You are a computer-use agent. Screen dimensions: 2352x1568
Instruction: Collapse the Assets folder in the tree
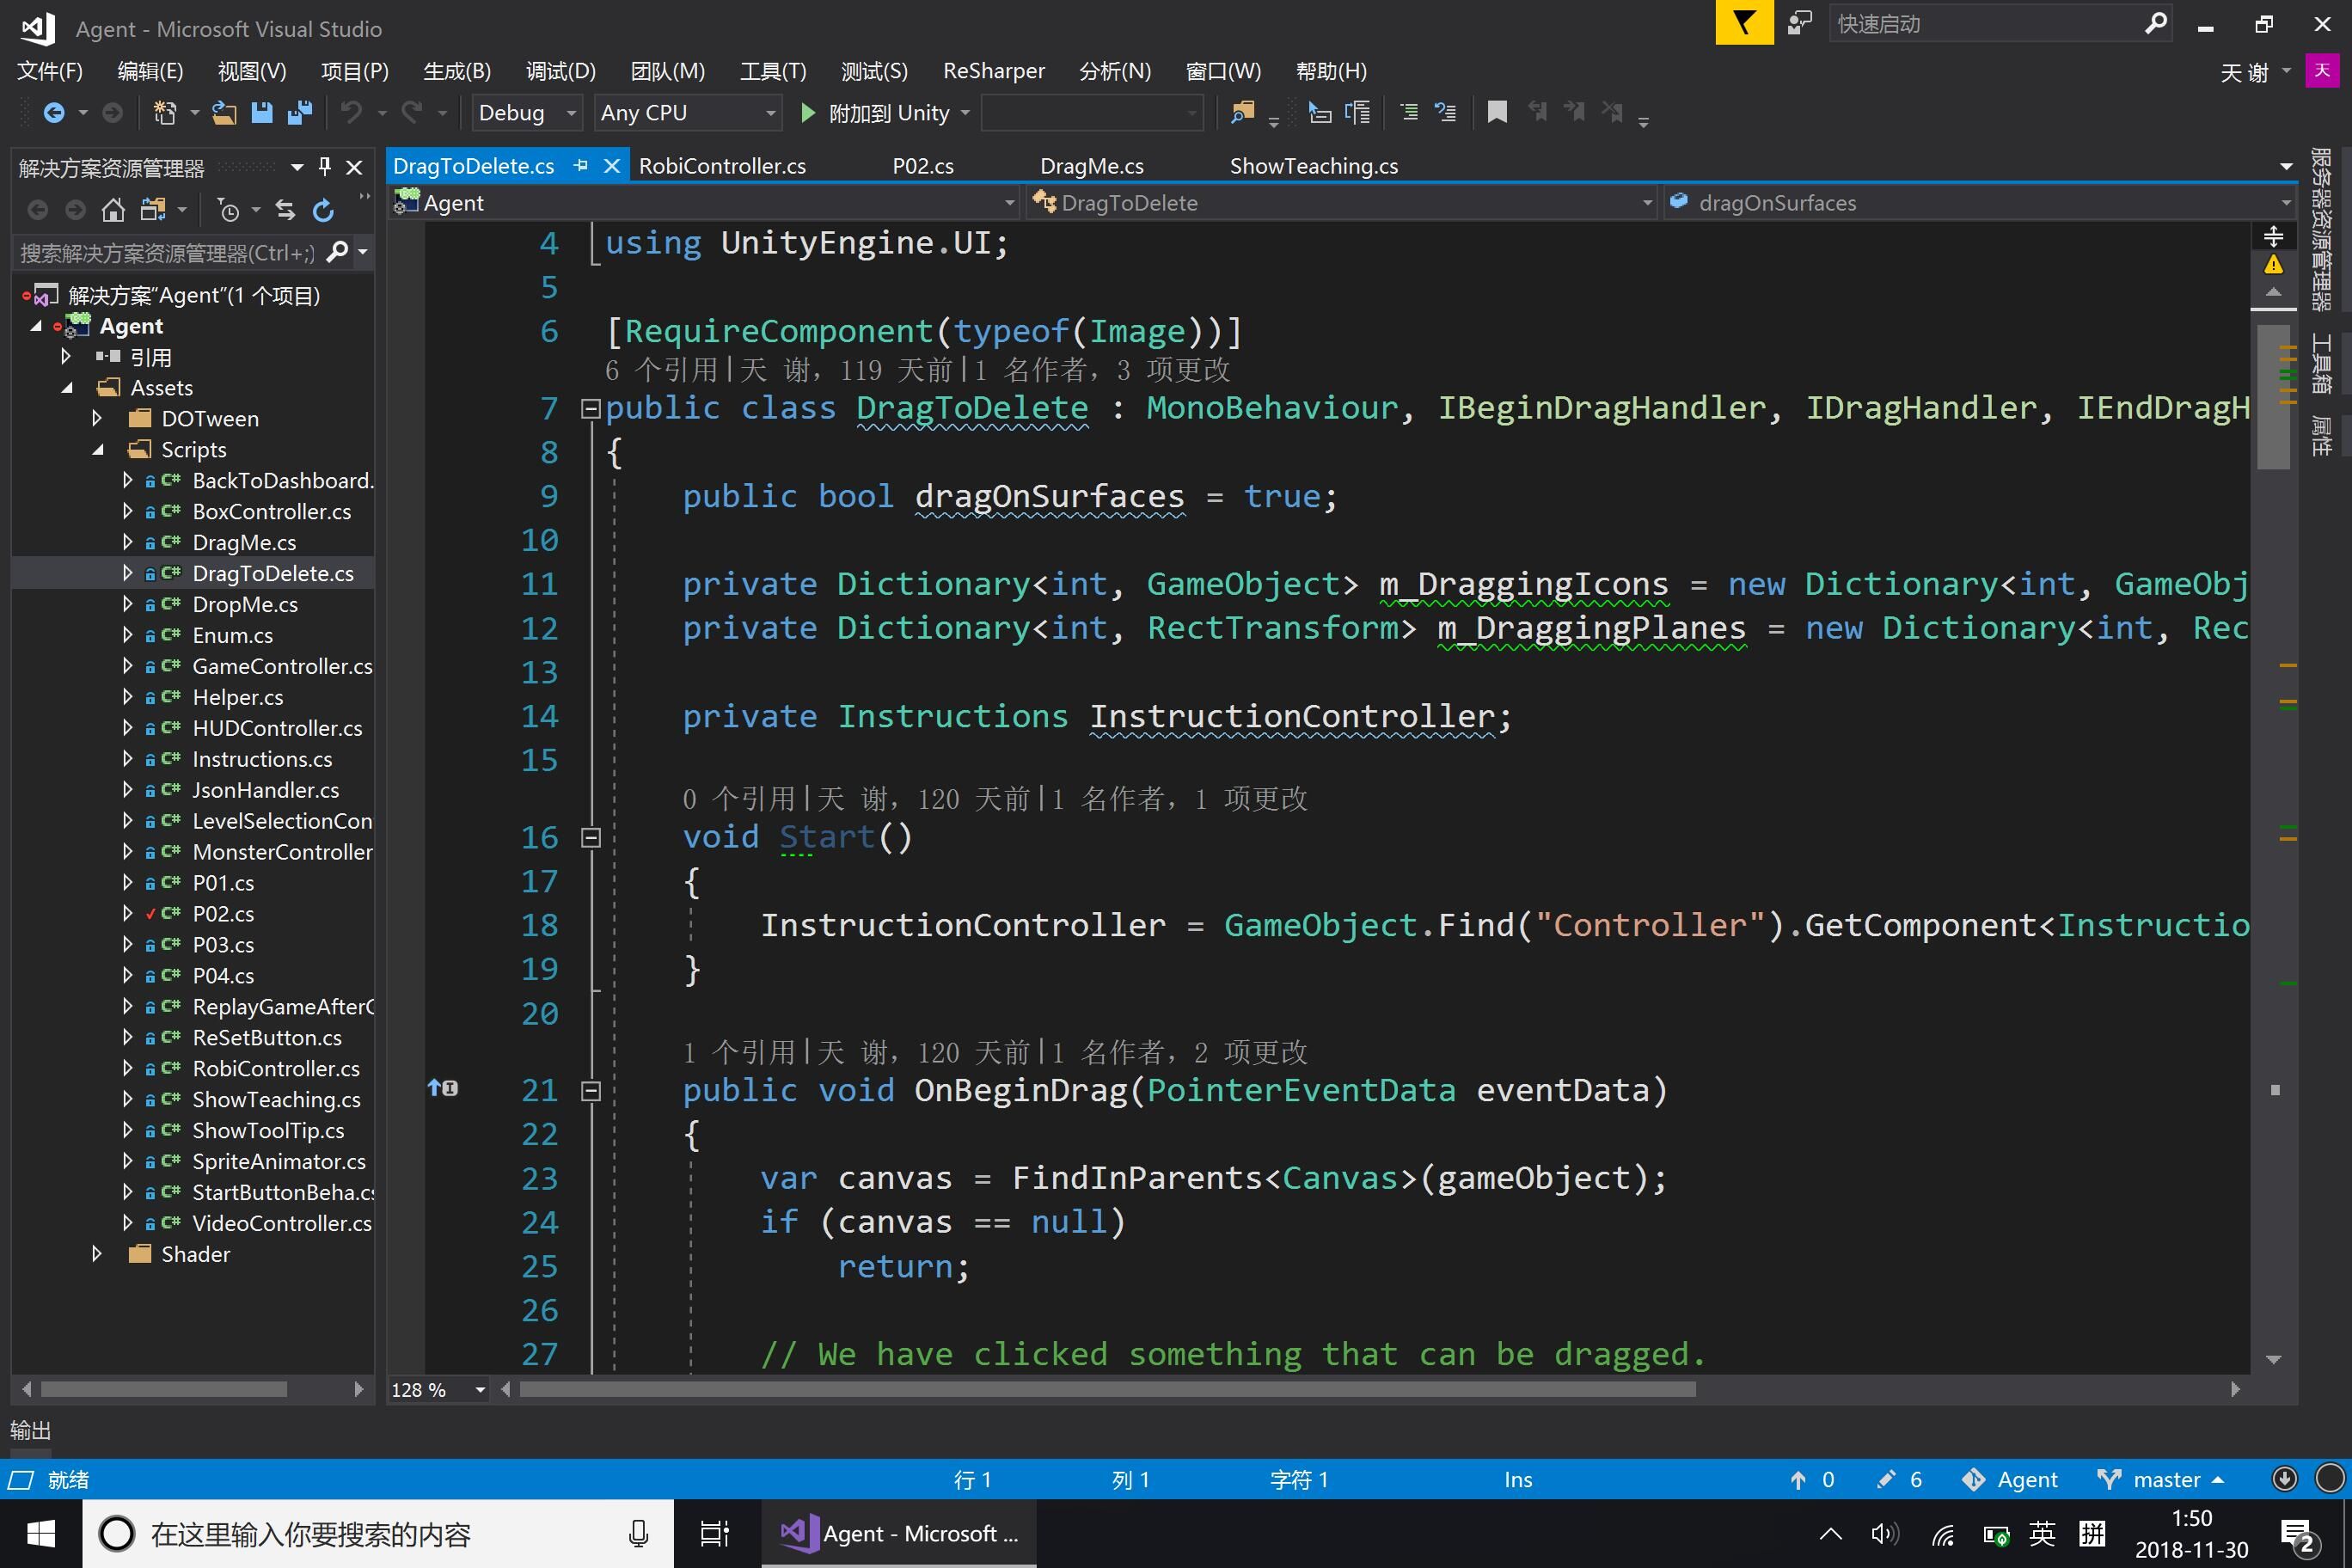click(x=66, y=388)
